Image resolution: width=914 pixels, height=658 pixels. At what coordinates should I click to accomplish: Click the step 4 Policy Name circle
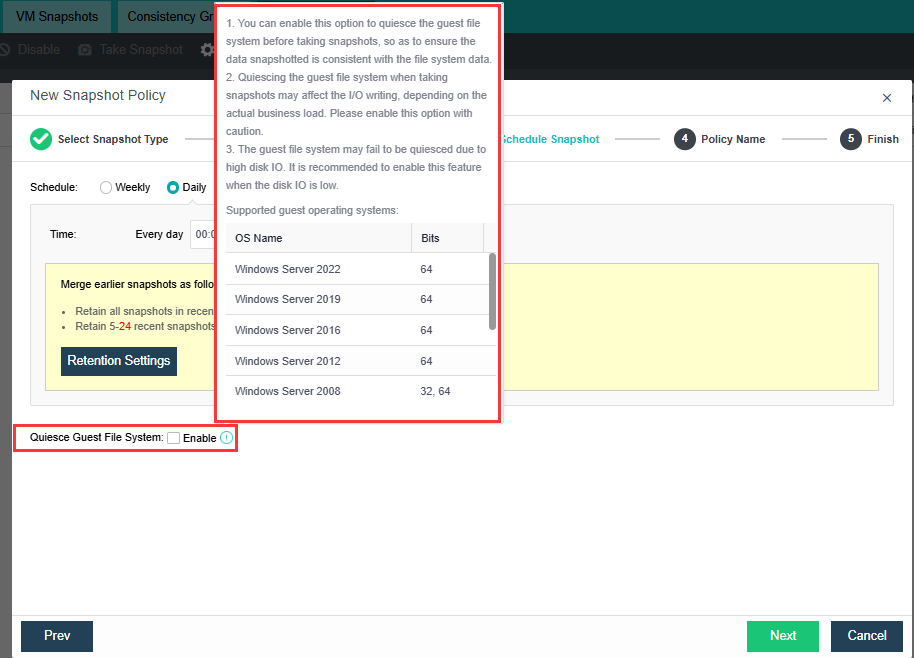tap(684, 139)
